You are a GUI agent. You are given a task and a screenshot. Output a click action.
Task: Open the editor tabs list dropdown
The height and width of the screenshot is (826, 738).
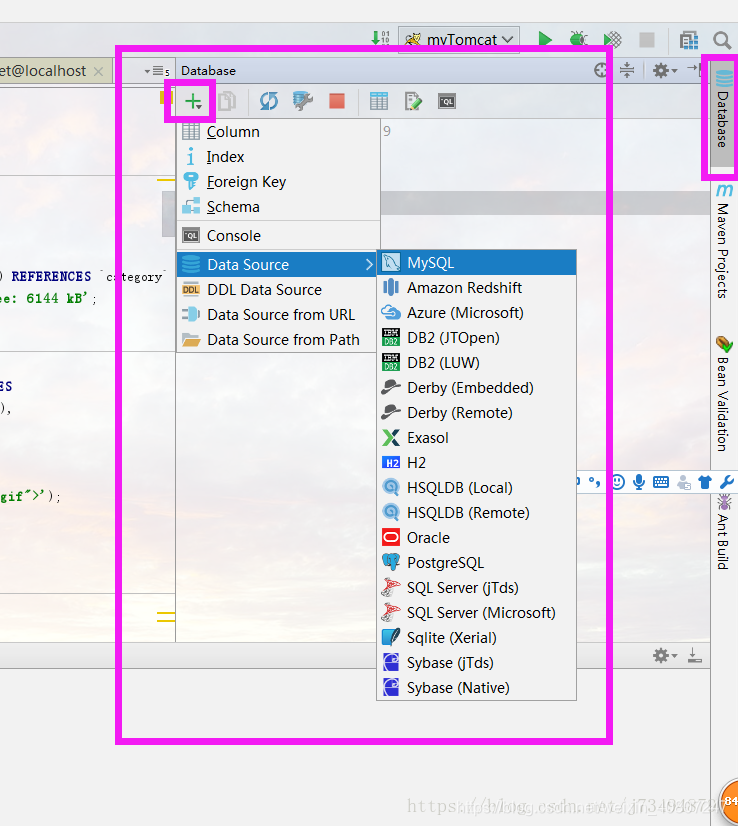(156, 71)
